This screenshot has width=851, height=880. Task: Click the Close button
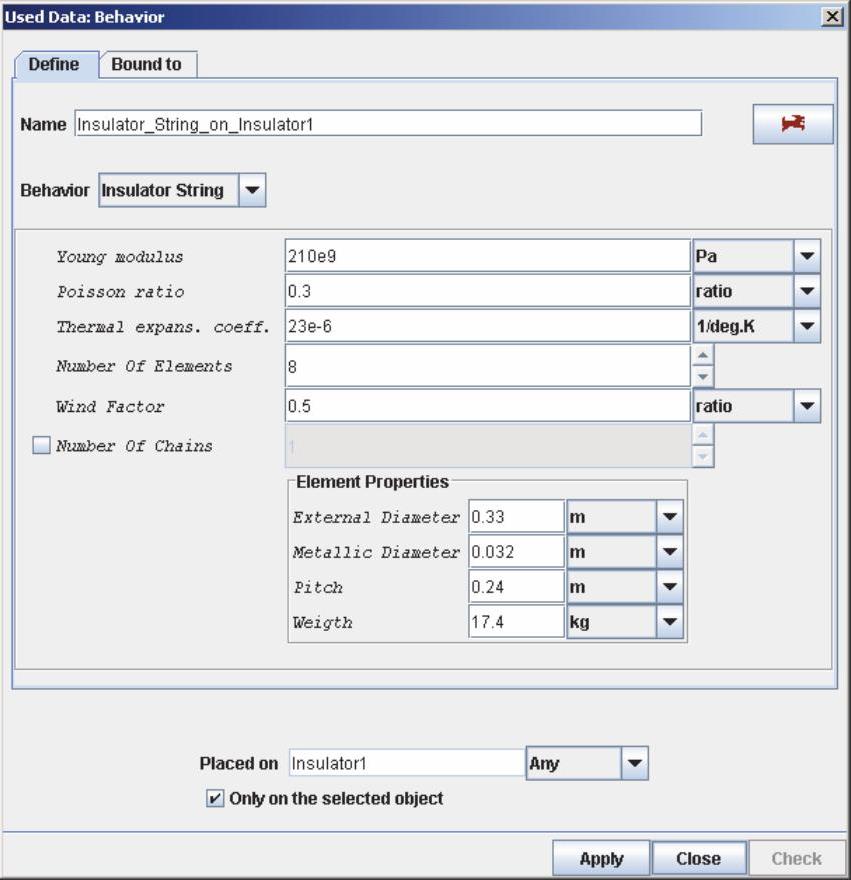point(698,858)
